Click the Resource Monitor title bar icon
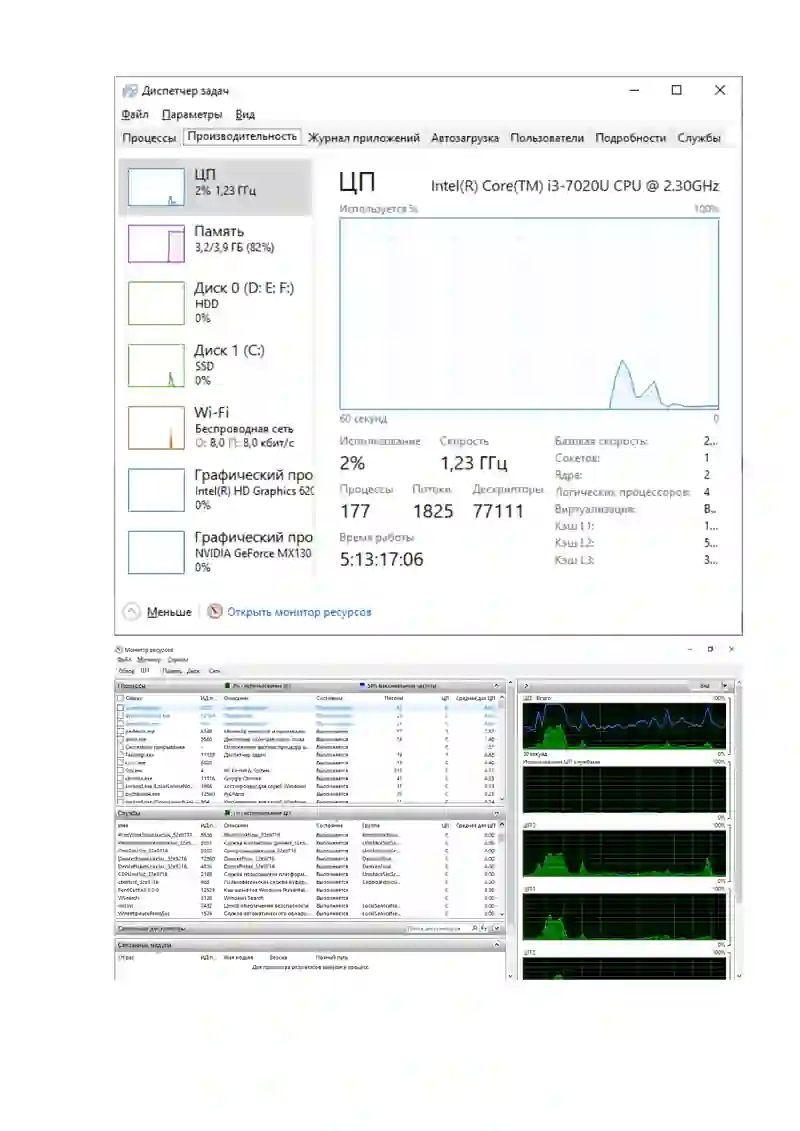800x1131 pixels. (x=119, y=649)
